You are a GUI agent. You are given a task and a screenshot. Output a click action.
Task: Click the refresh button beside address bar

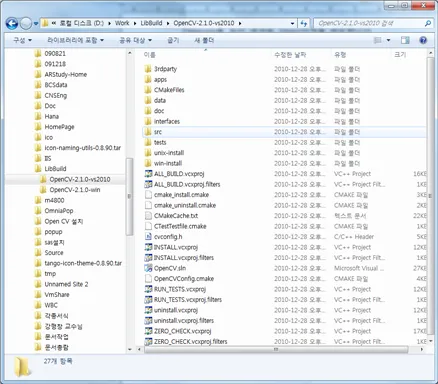click(x=303, y=23)
